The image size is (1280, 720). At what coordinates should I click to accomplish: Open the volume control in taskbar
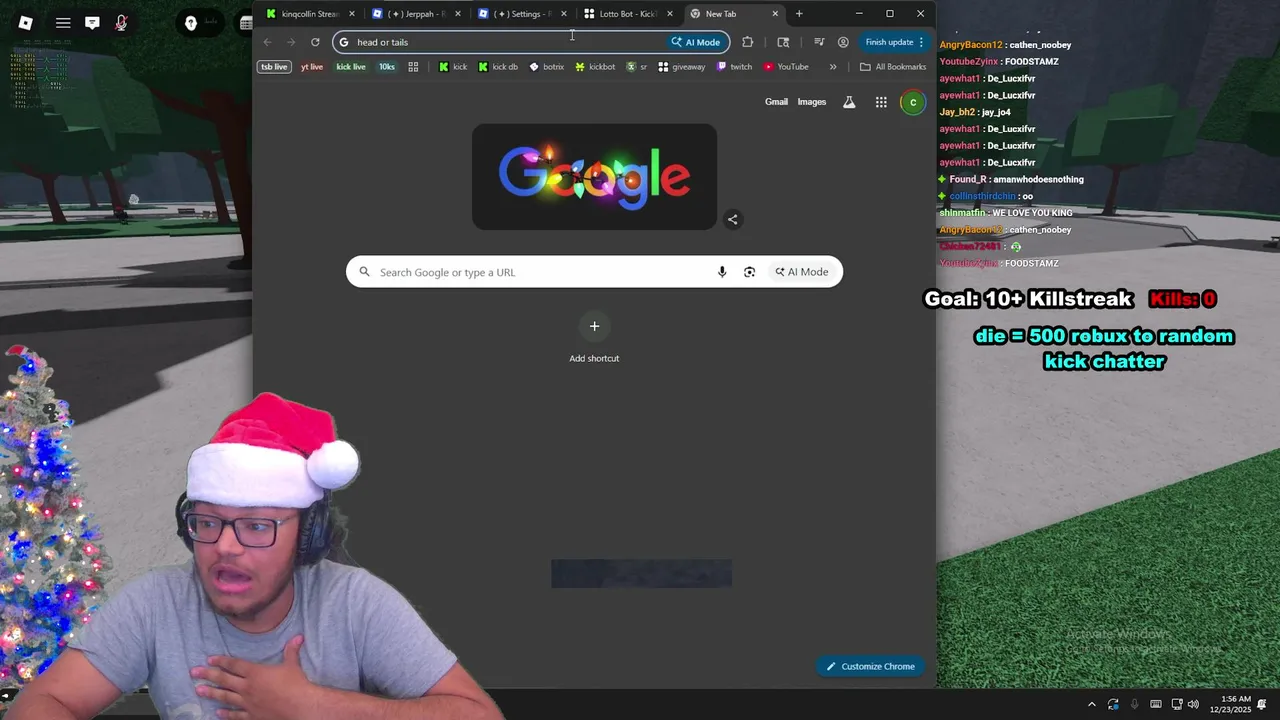(x=1193, y=704)
